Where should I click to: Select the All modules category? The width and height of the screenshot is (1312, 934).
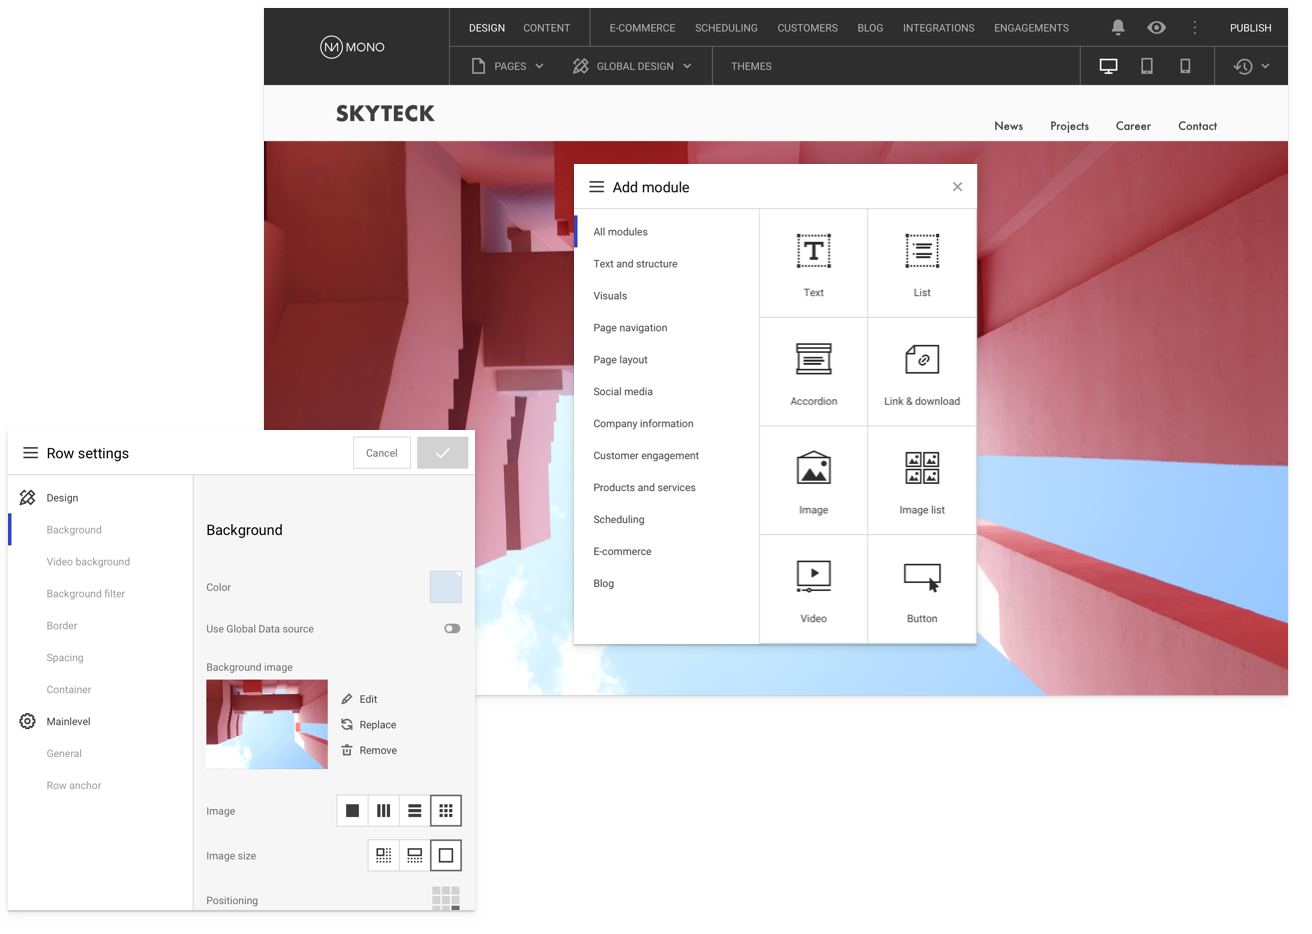click(x=620, y=232)
